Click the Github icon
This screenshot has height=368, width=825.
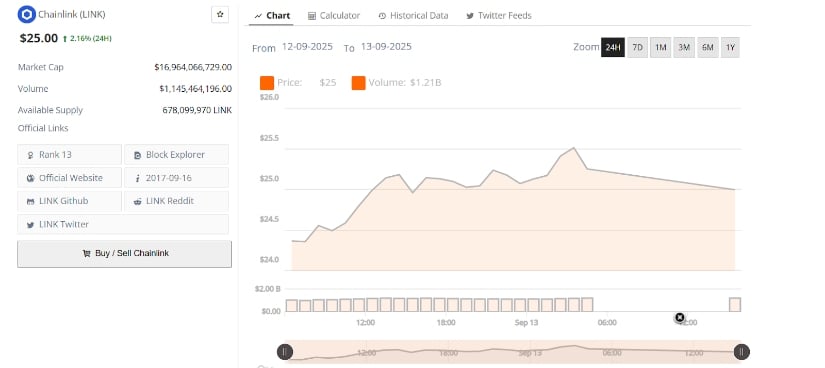point(30,202)
